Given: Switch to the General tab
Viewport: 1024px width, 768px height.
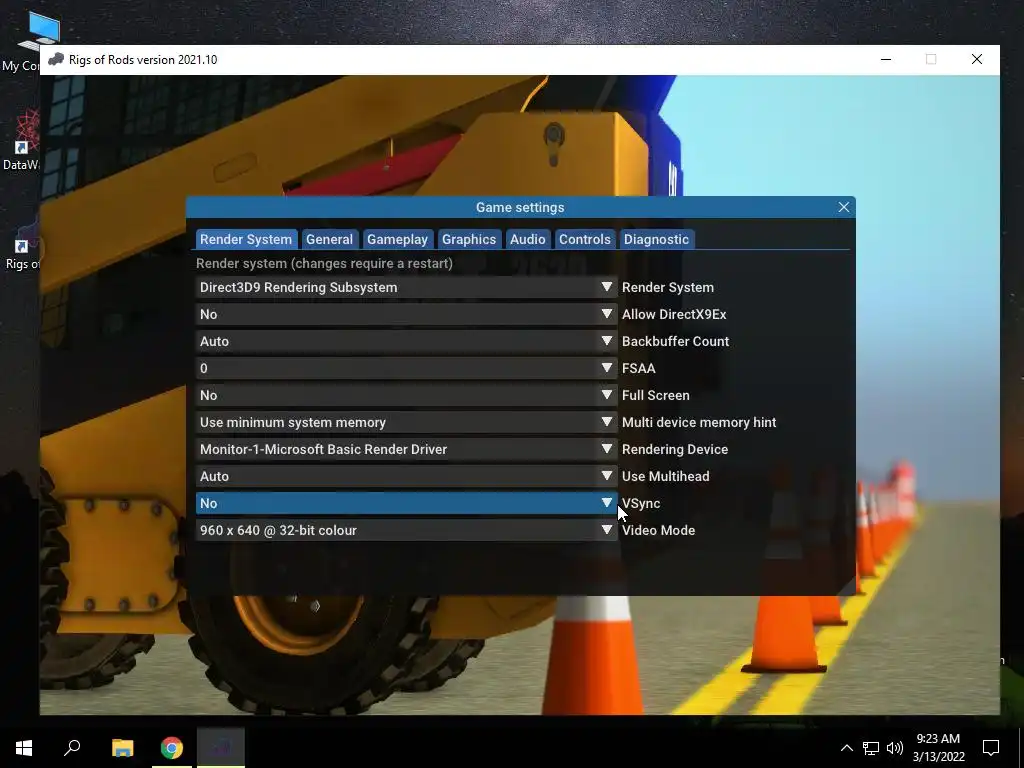Looking at the screenshot, I should [329, 239].
